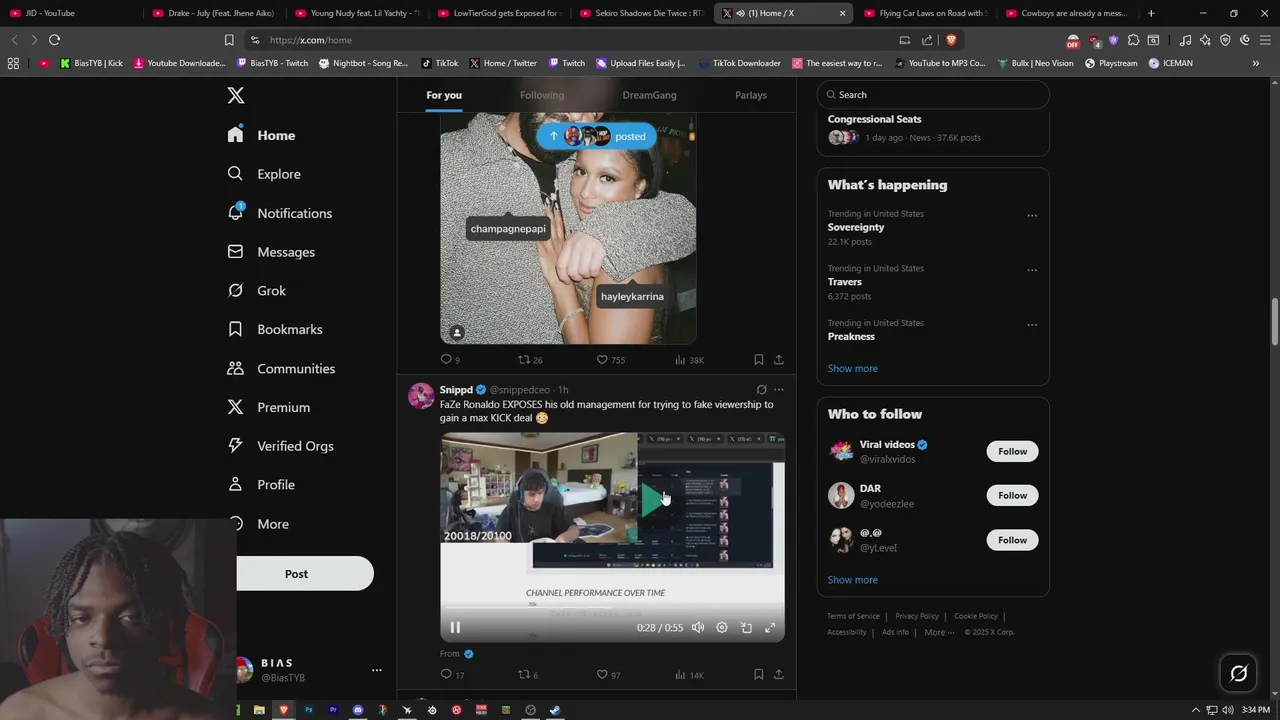
Task: Switch to the Following tab
Action: 542,95
